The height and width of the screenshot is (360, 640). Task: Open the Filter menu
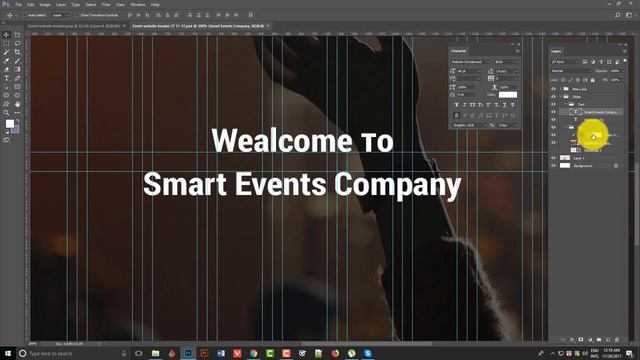(106, 4)
